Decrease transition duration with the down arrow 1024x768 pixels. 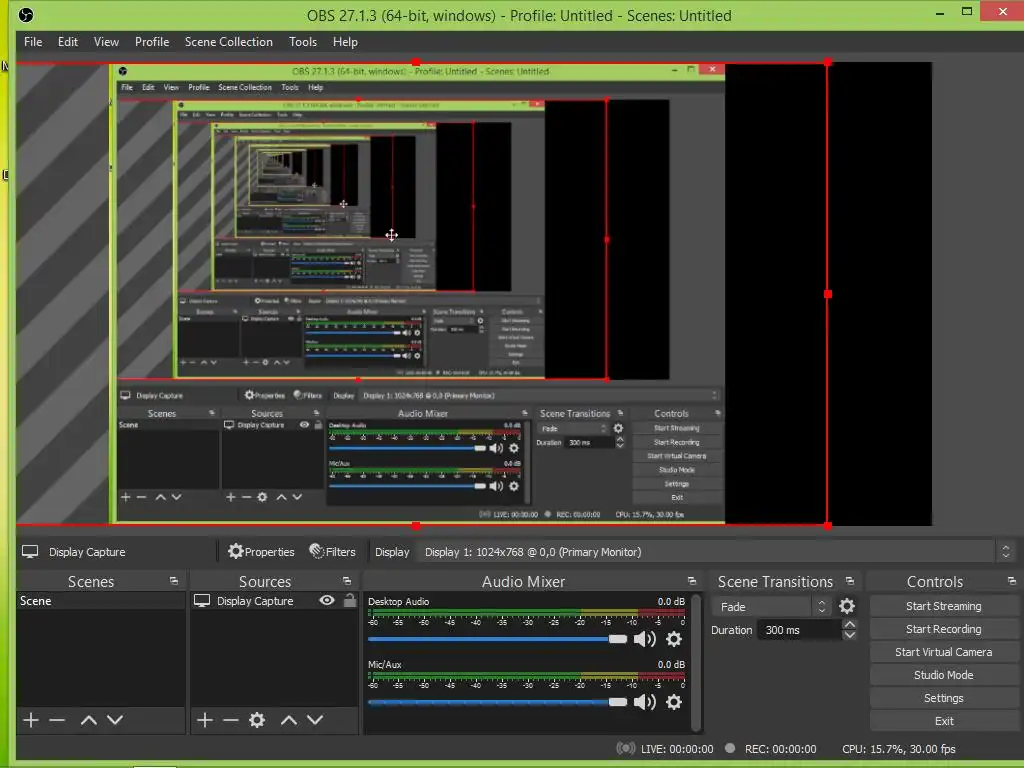pyautogui.click(x=850, y=635)
